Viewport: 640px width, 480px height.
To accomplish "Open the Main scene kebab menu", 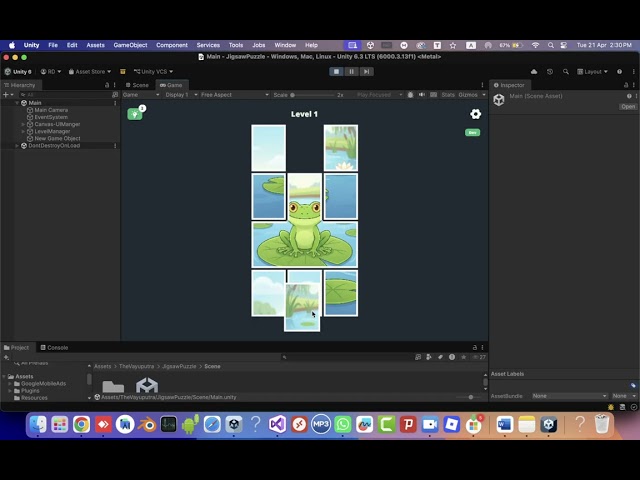I will click(x=115, y=103).
